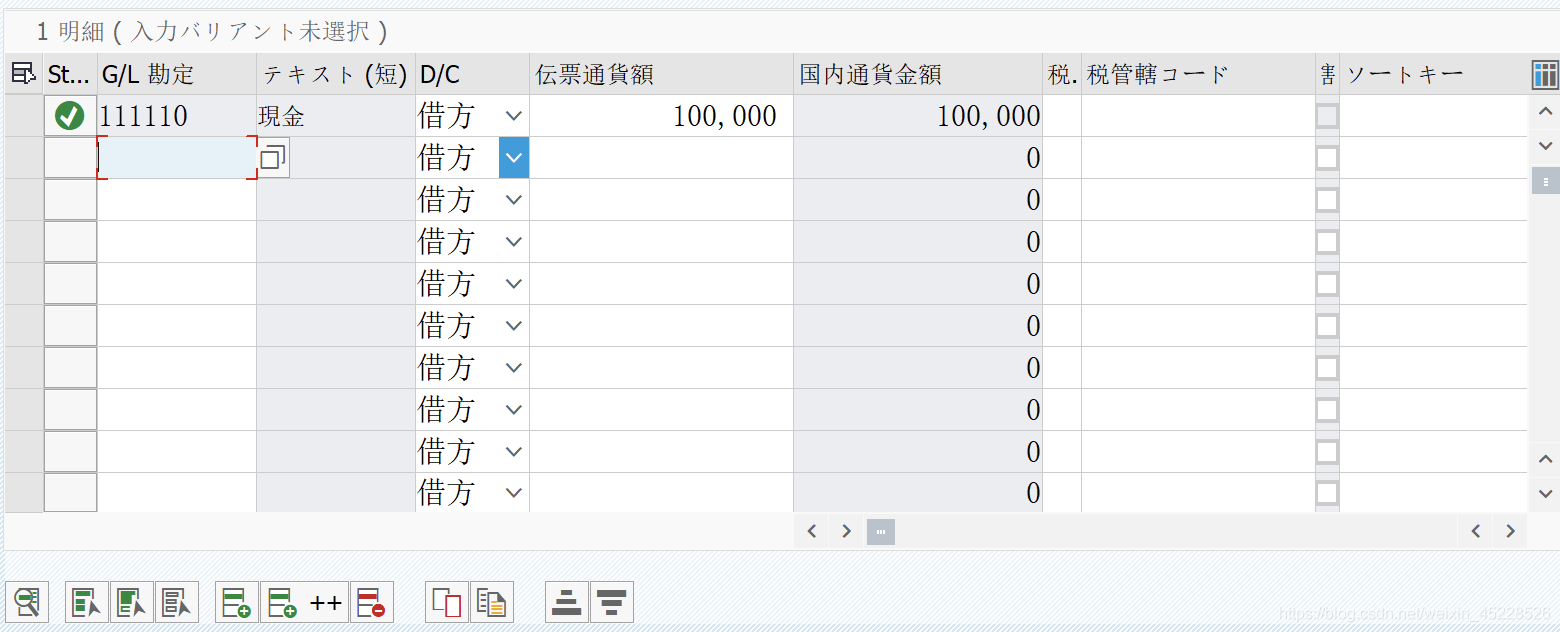Open D/C 借方 dropdown in fifth row
The image size is (1560, 632).
[514, 284]
